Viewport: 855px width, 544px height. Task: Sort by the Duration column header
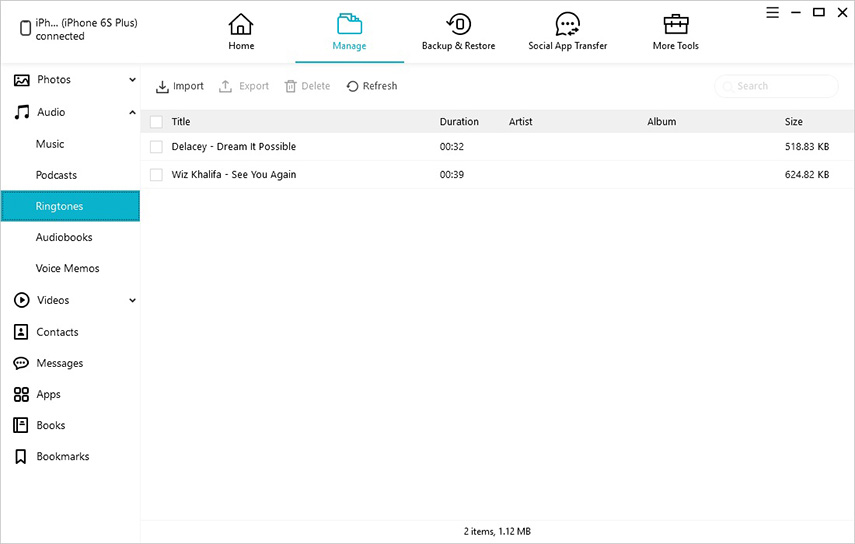tap(459, 122)
